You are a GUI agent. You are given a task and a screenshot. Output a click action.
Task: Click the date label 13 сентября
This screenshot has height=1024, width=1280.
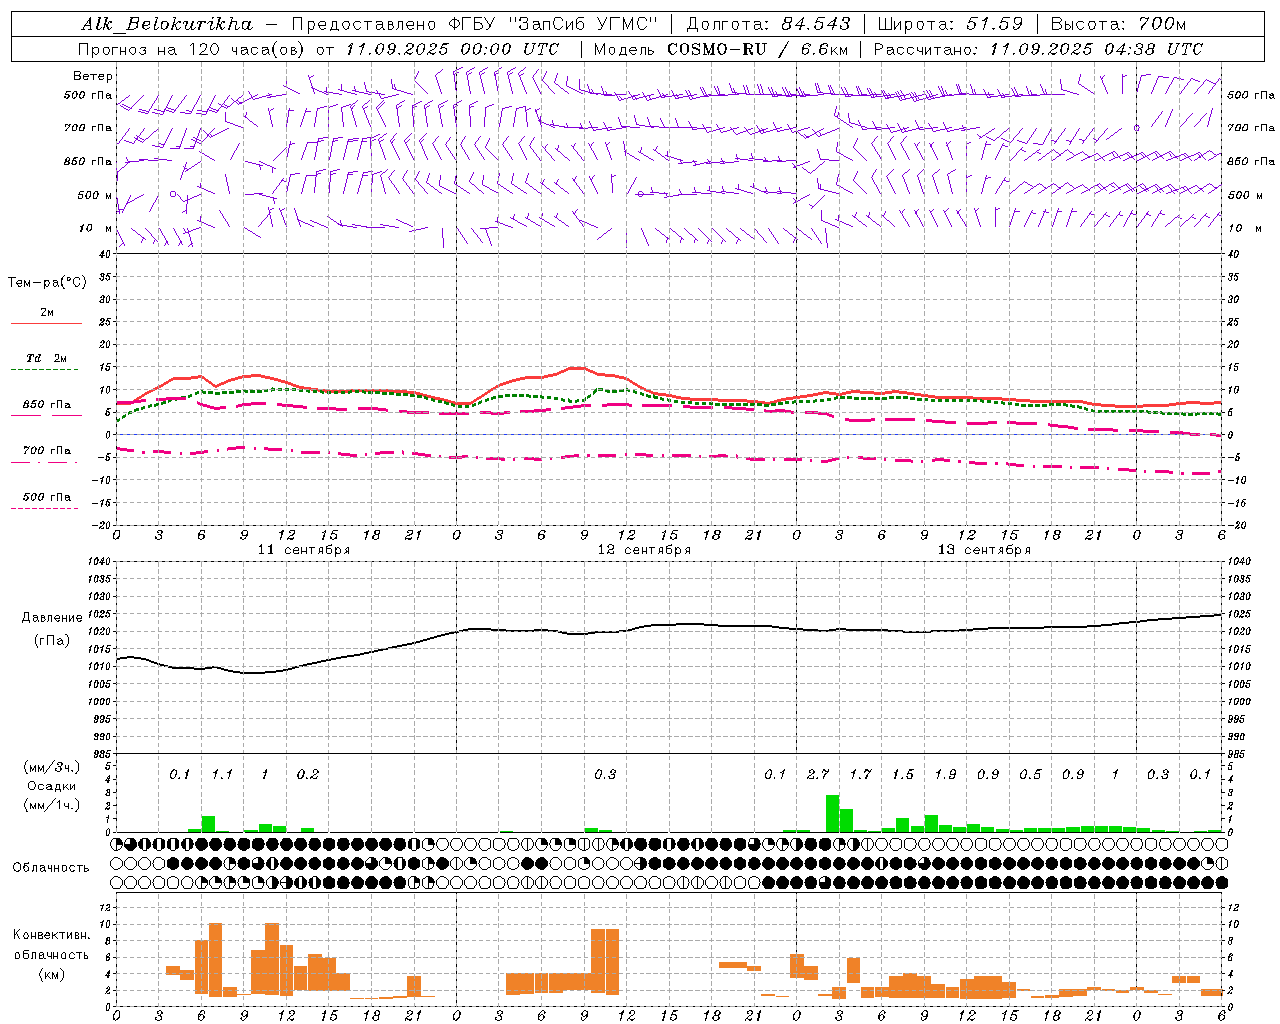coord(984,550)
